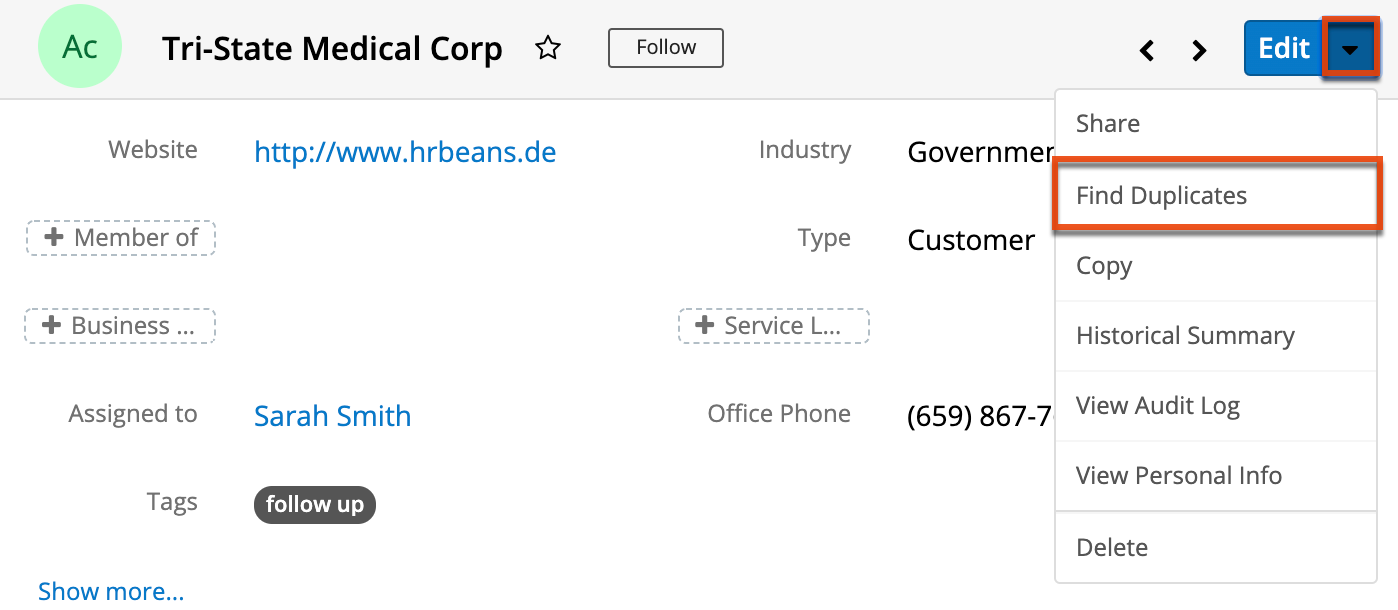Screen dimensions: 1398x610
Task: Select Copy from the actions menu
Action: [1104, 265]
